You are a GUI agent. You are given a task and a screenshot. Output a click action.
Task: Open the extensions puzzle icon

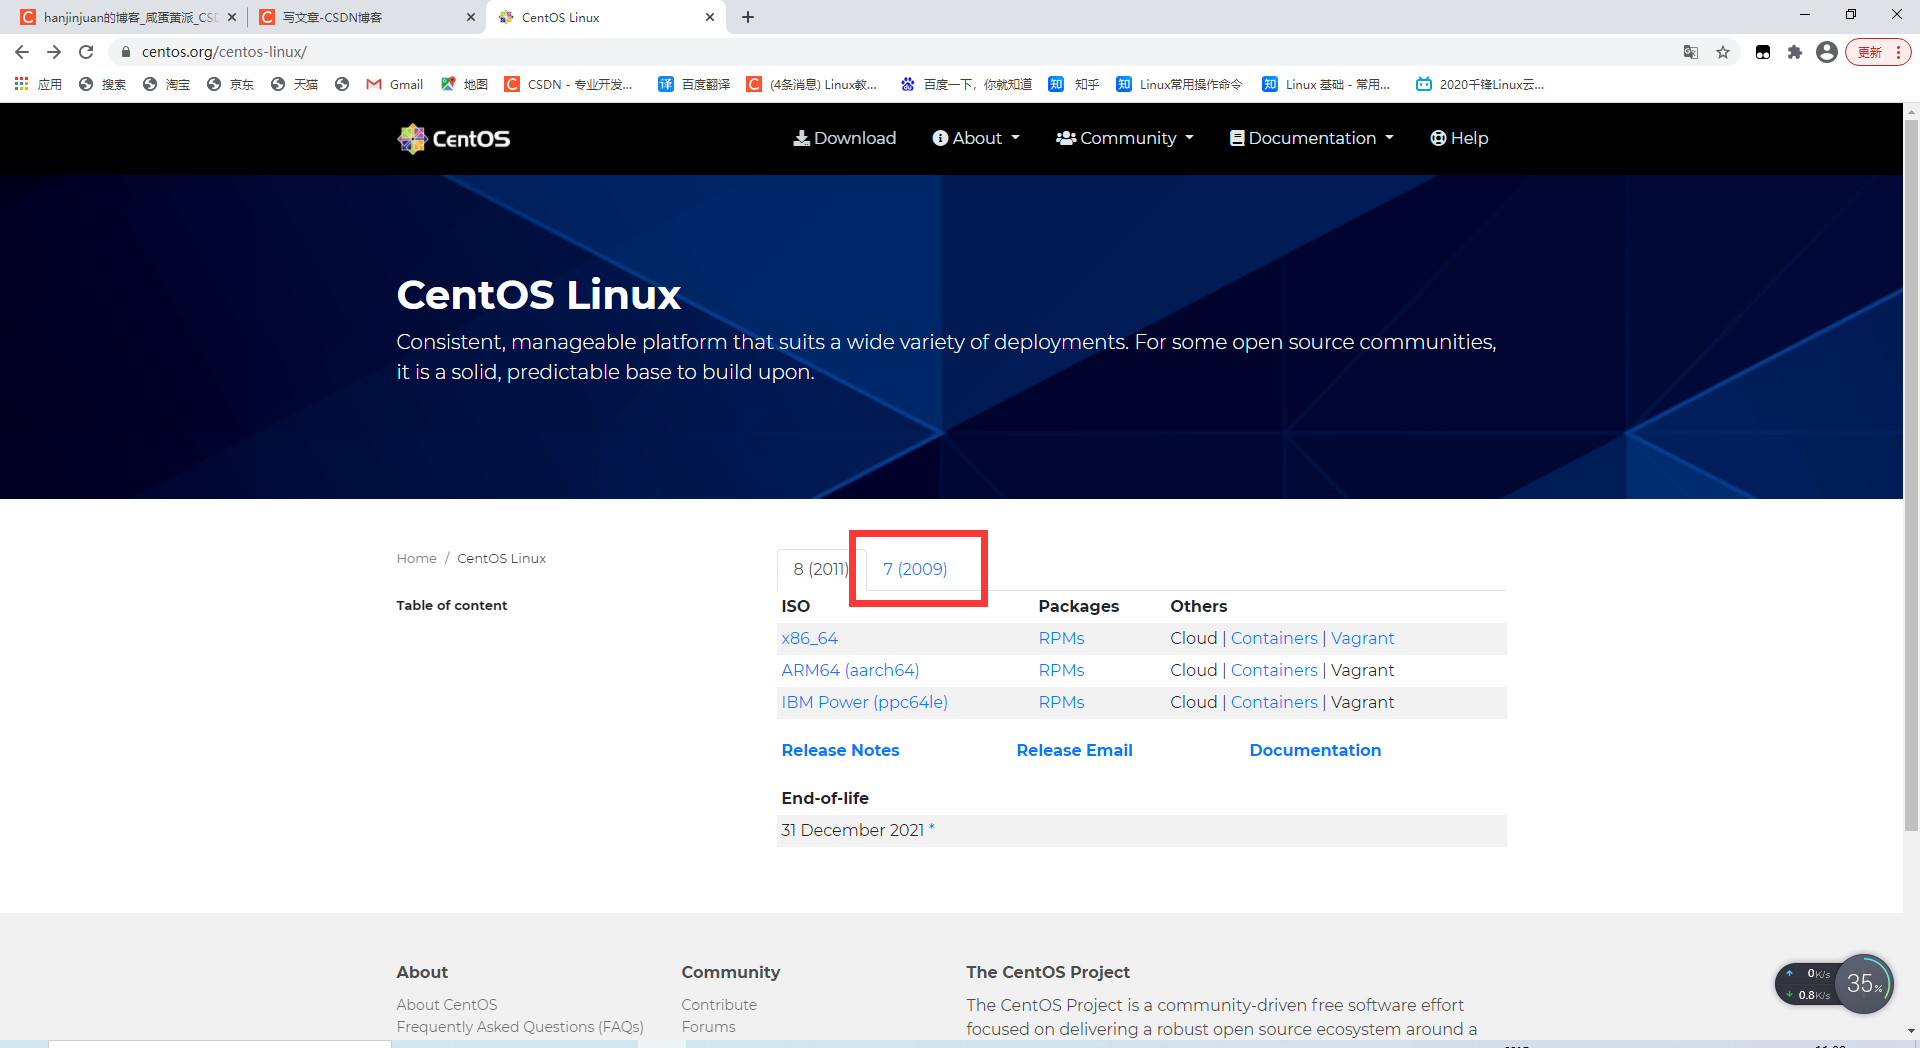click(1795, 52)
